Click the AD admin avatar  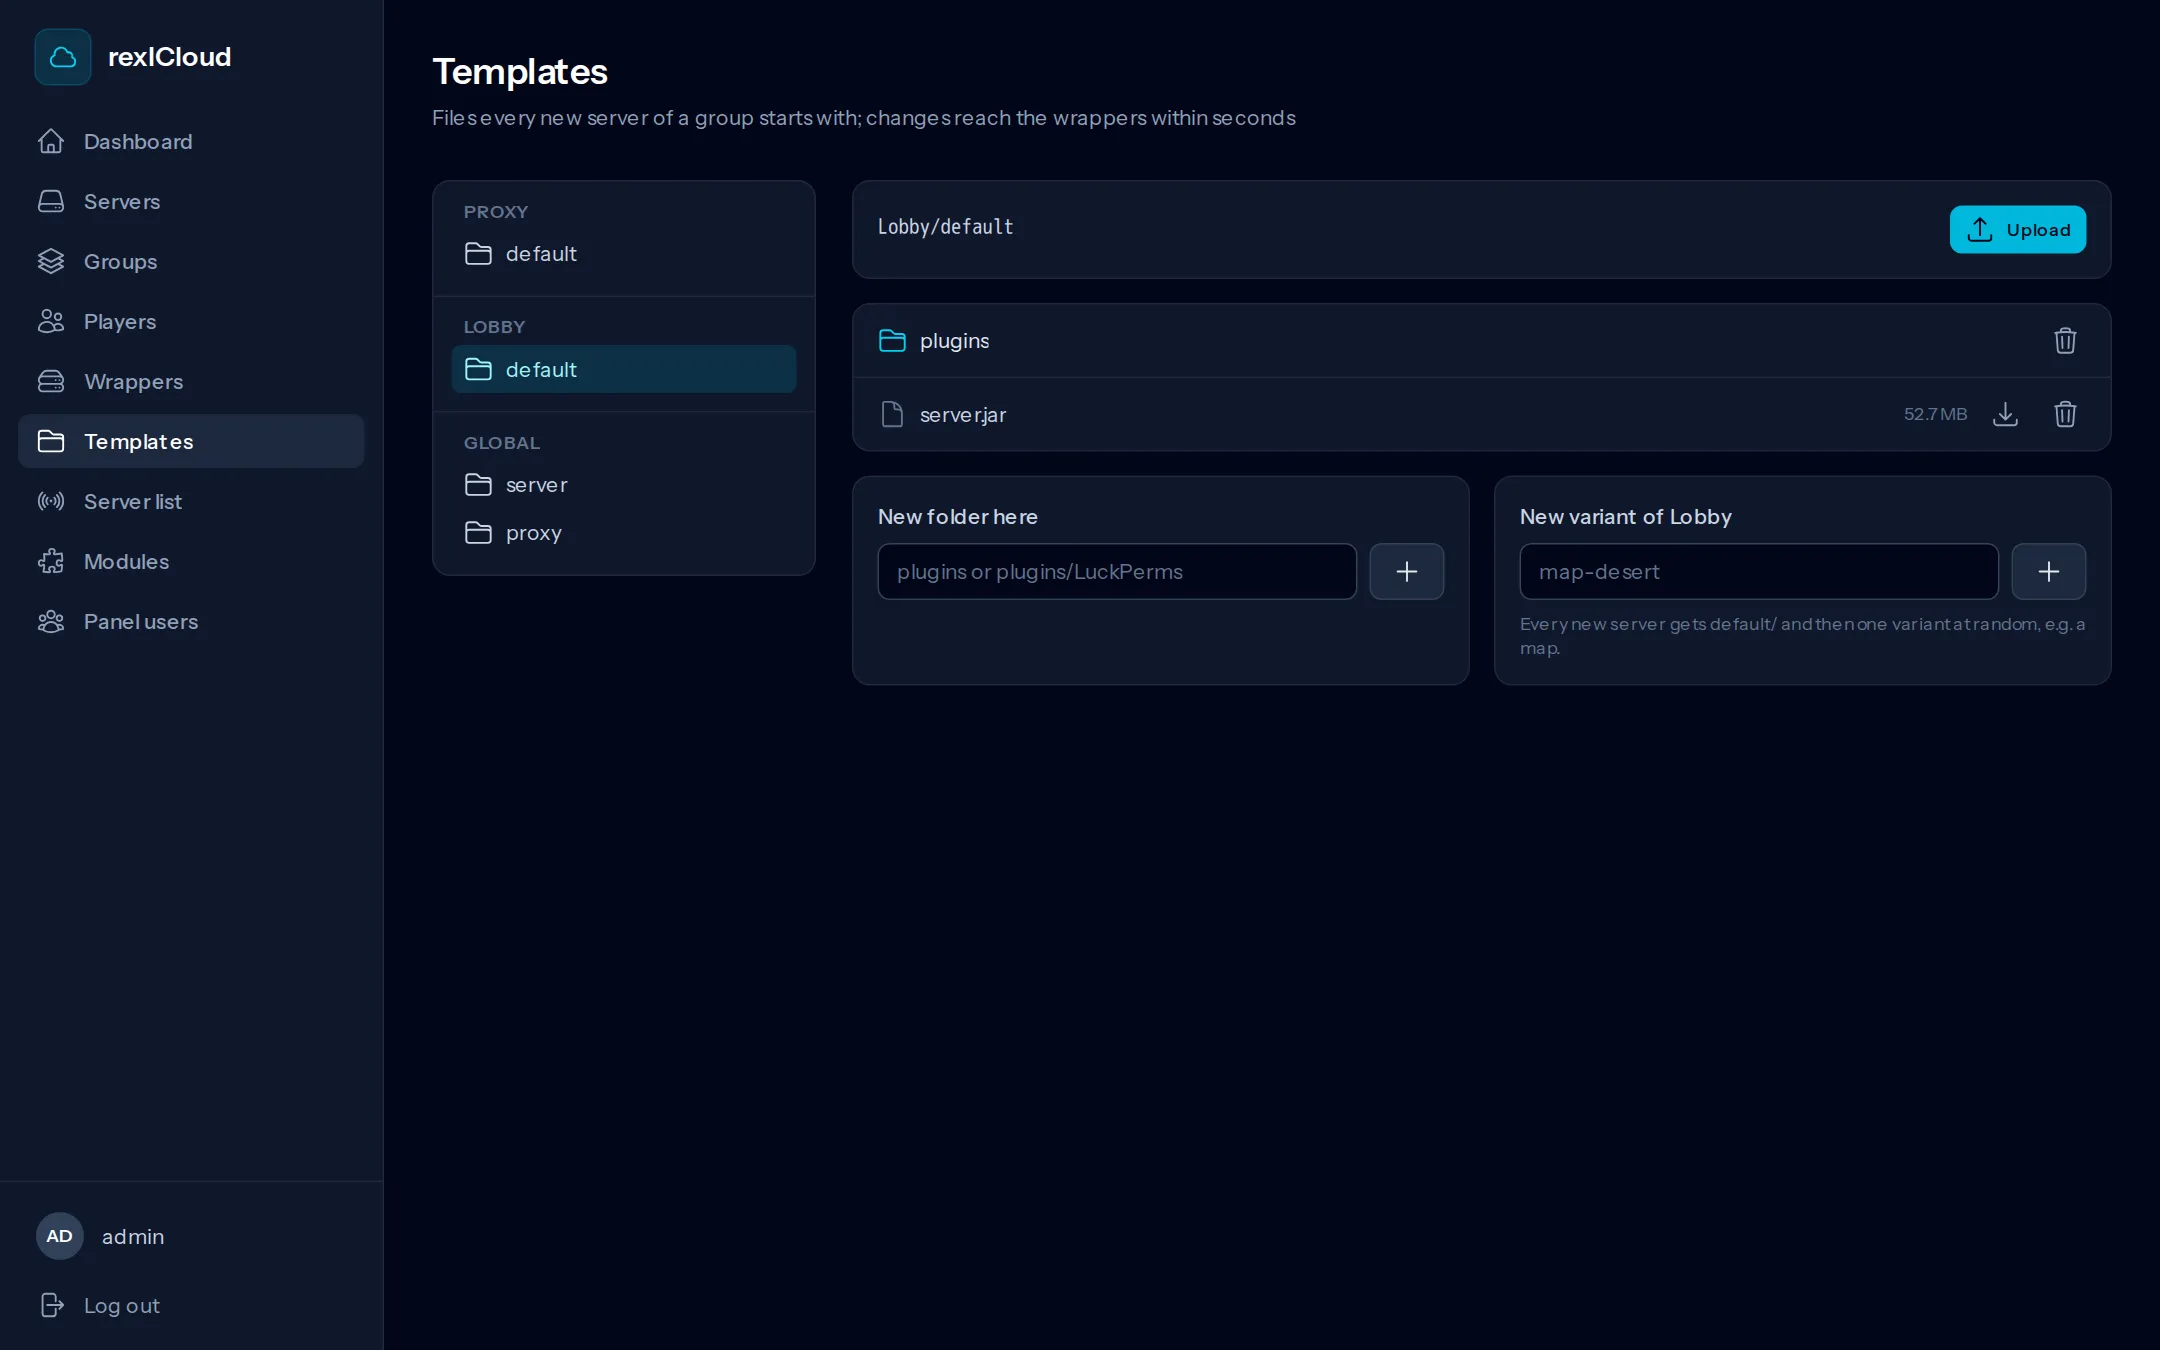pyautogui.click(x=60, y=1236)
